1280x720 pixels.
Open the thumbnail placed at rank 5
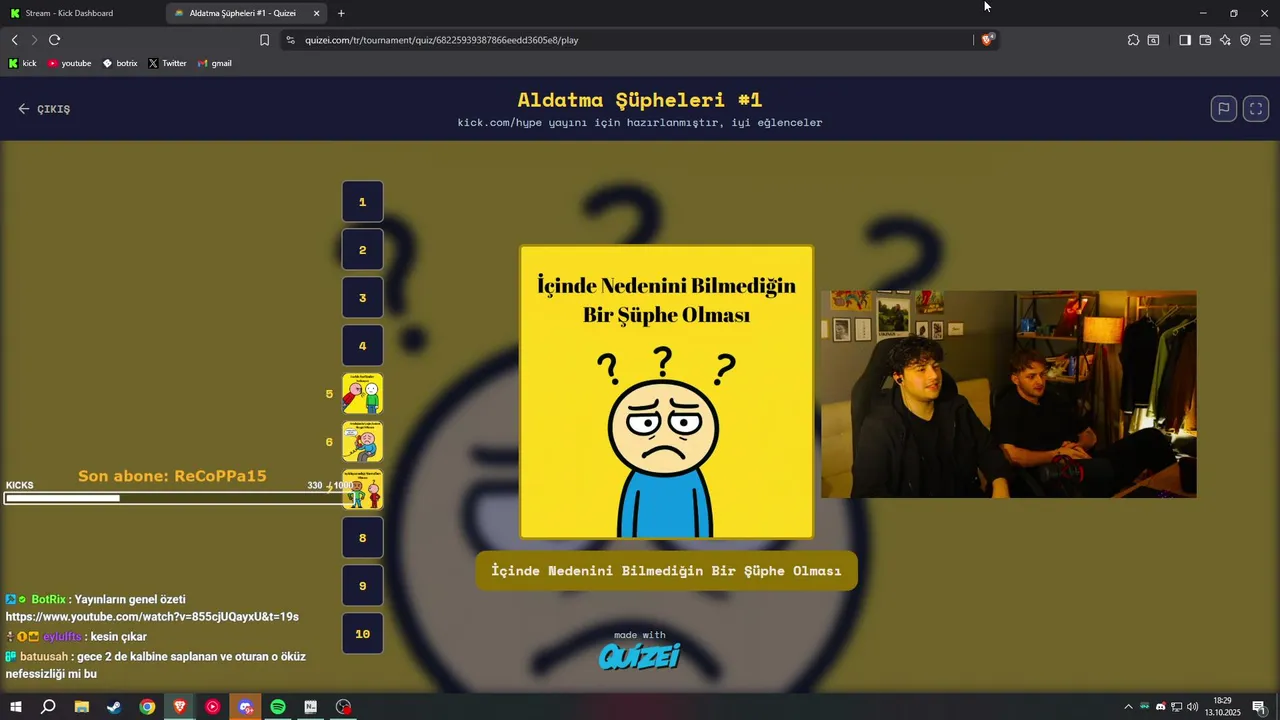point(363,394)
